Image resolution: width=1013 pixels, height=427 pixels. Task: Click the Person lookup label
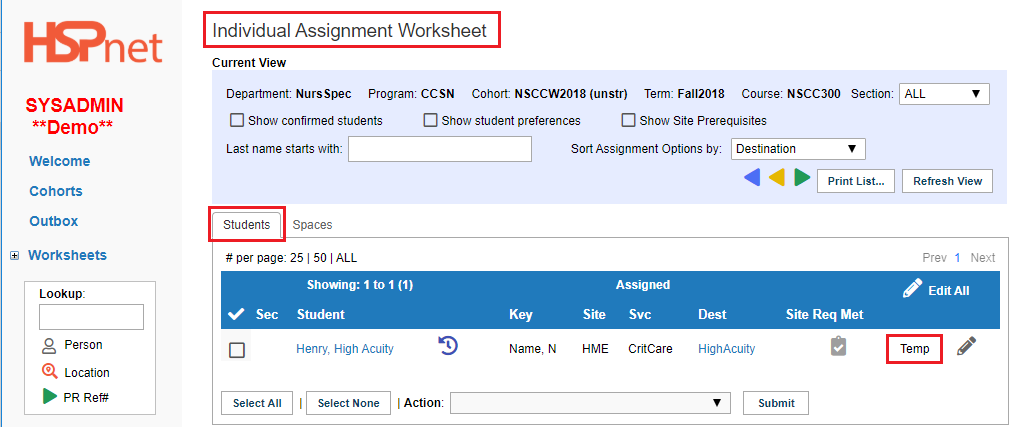(x=83, y=345)
